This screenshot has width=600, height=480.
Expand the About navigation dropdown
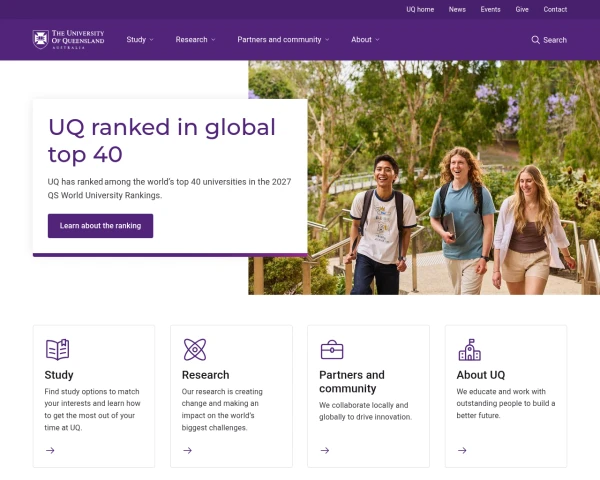pos(365,39)
